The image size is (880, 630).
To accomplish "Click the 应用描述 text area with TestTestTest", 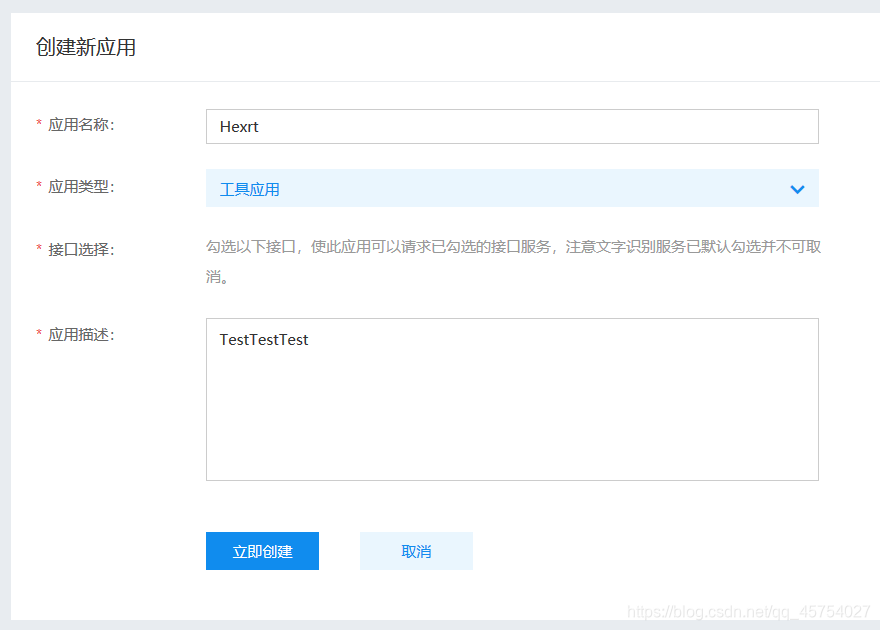I will [x=512, y=399].
